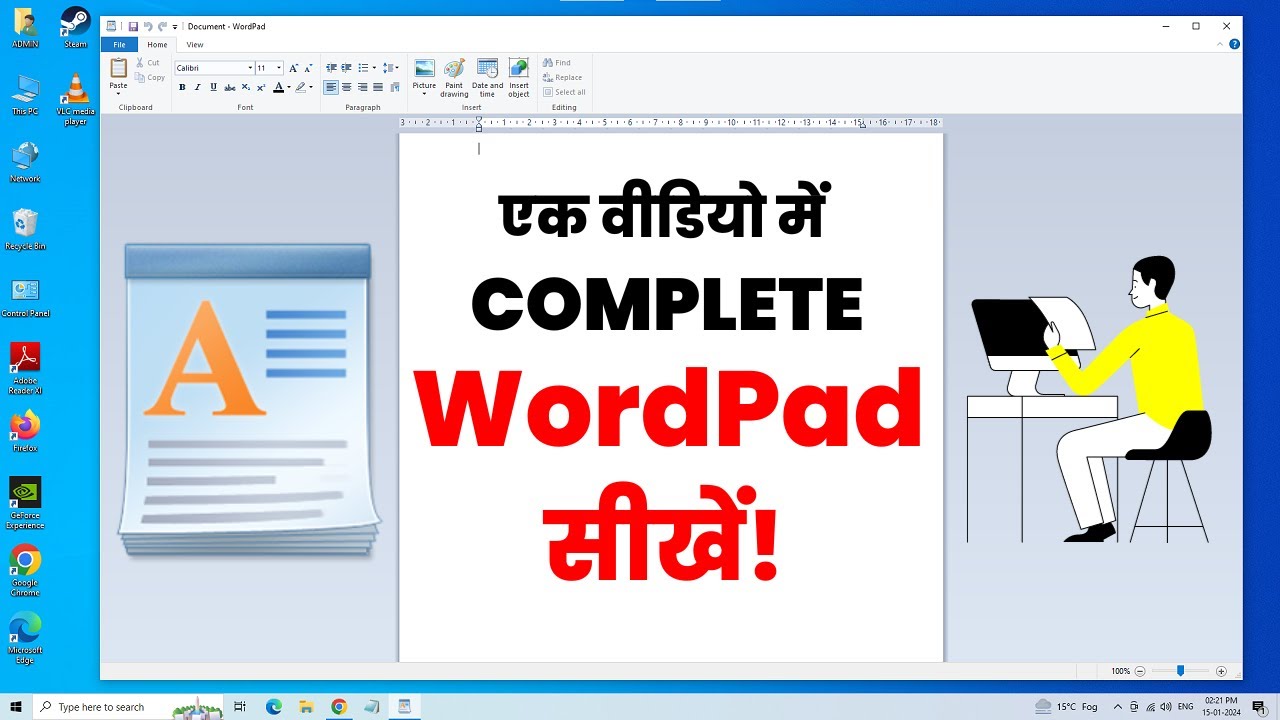This screenshot has height=720, width=1280.
Task: Apply the text color A swatch
Action: coord(278,87)
